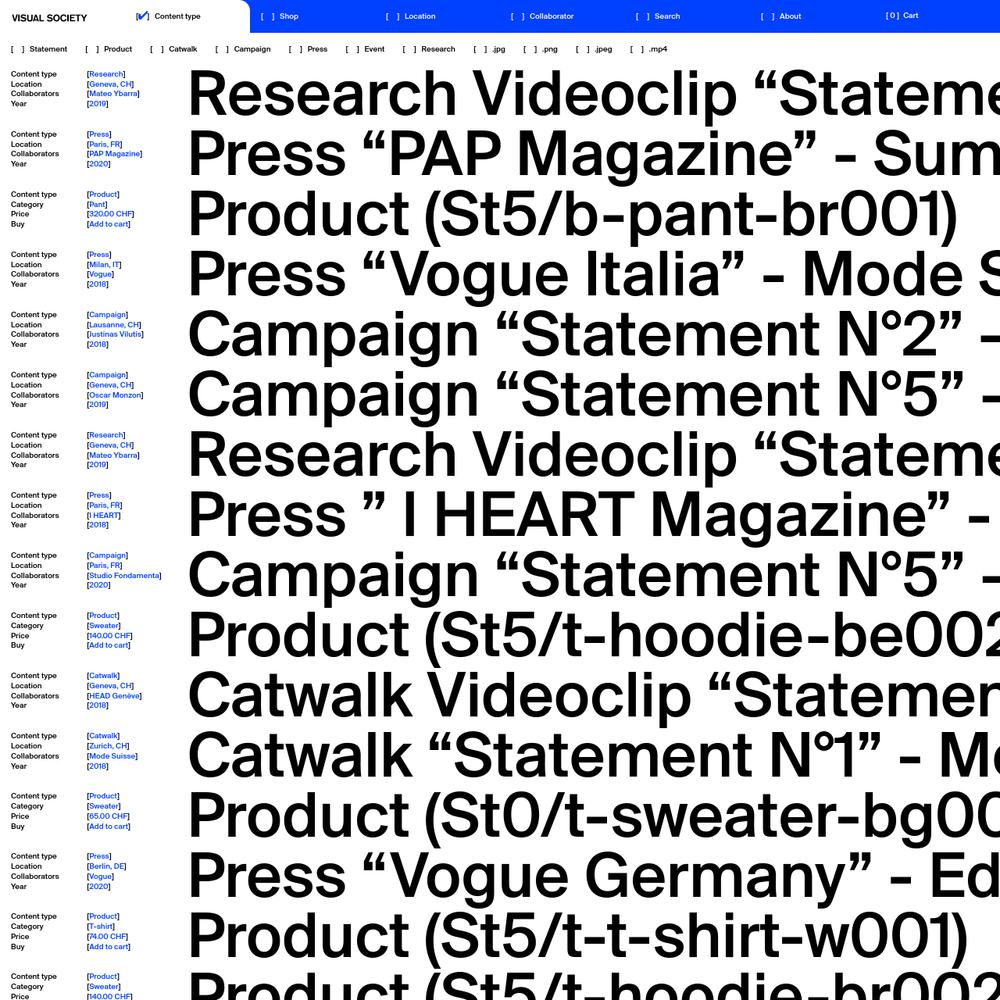Toggle the .mp4 file type filter
The height and width of the screenshot is (1000, 1000).
point(649,49)
